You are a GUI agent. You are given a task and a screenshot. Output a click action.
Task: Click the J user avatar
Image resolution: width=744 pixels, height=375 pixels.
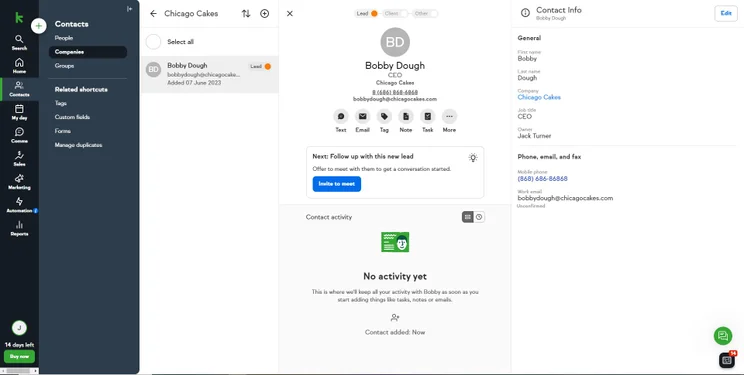19,328
